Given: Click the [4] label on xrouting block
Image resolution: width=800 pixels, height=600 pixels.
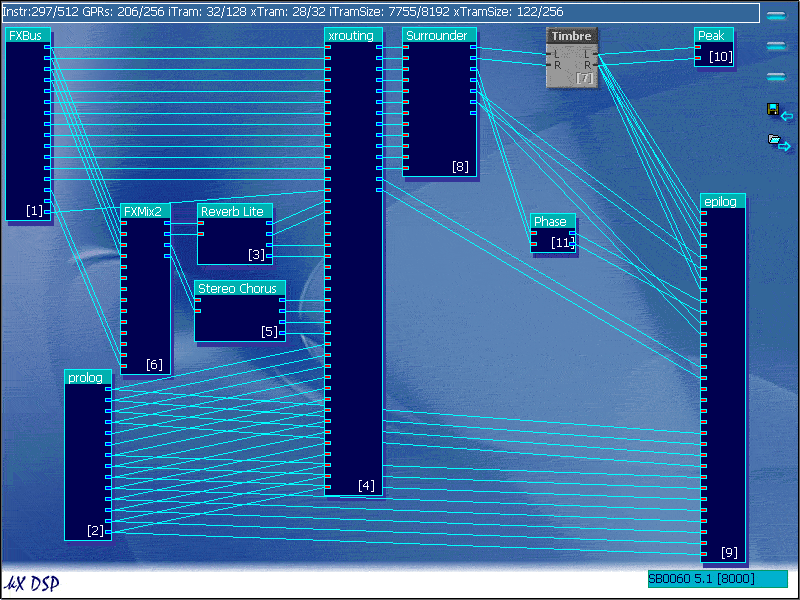Looking at the screenshot, I should click(x=366, y=485).
